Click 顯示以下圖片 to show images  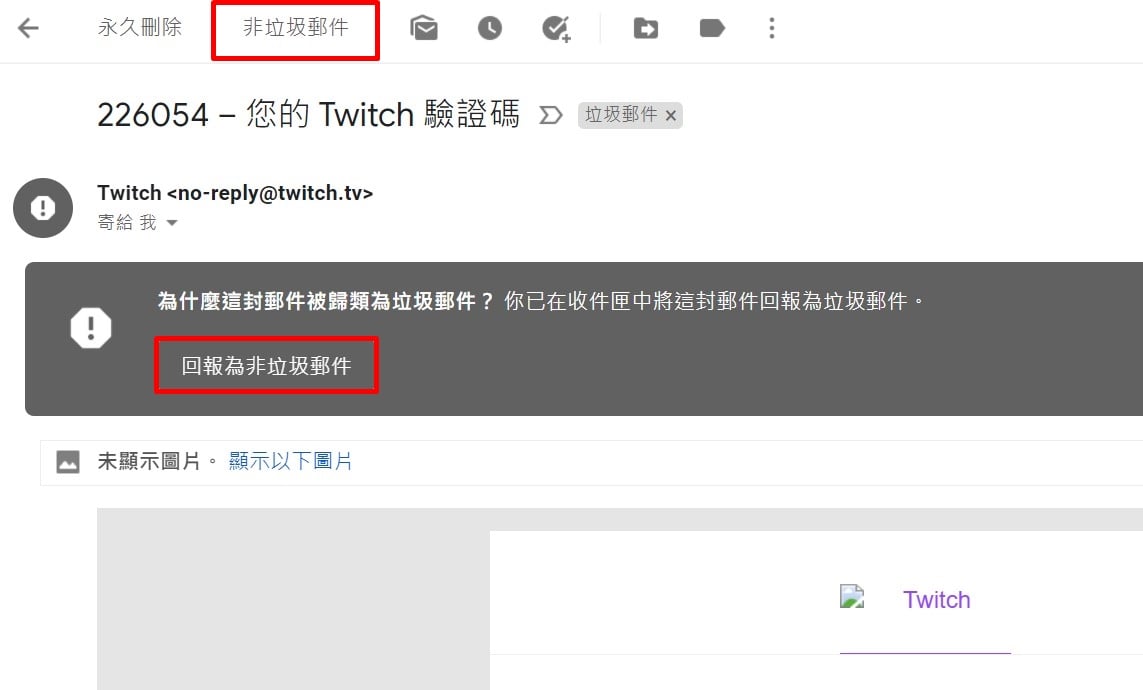coord(290,461)
